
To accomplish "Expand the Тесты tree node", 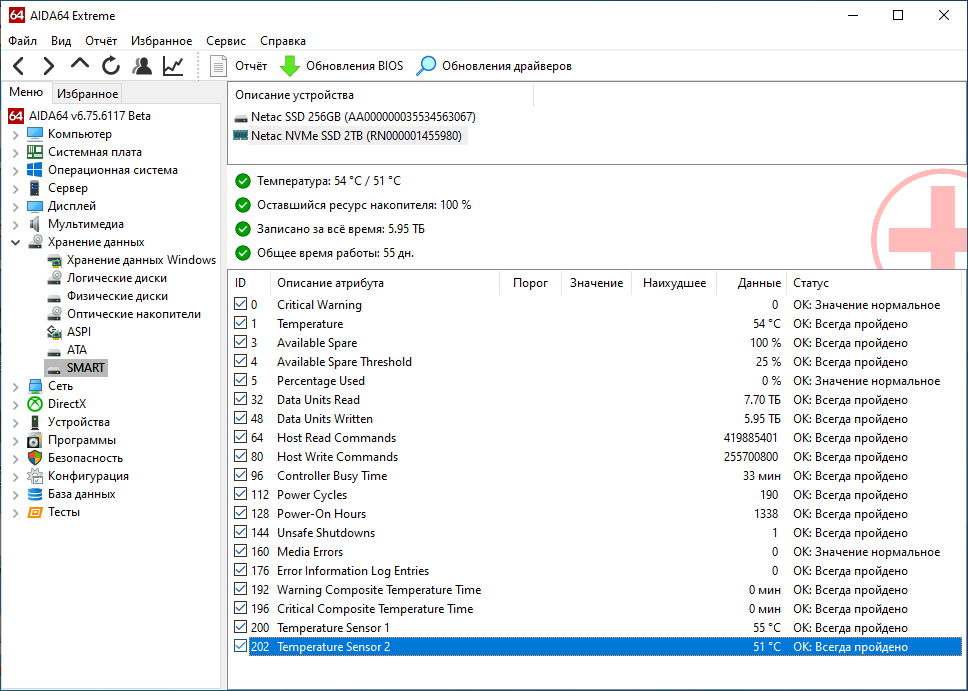I will [15, 512].
